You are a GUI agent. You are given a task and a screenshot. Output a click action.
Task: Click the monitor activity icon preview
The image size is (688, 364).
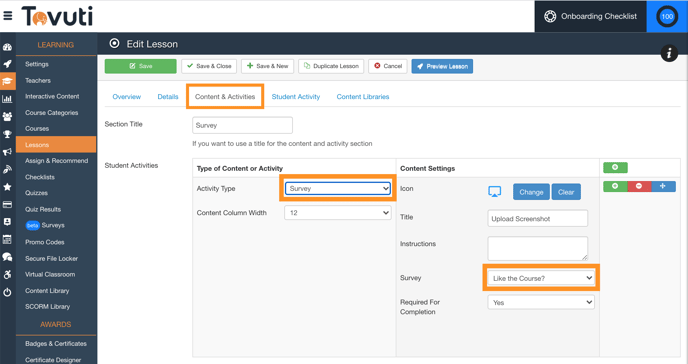pos(494,192)
